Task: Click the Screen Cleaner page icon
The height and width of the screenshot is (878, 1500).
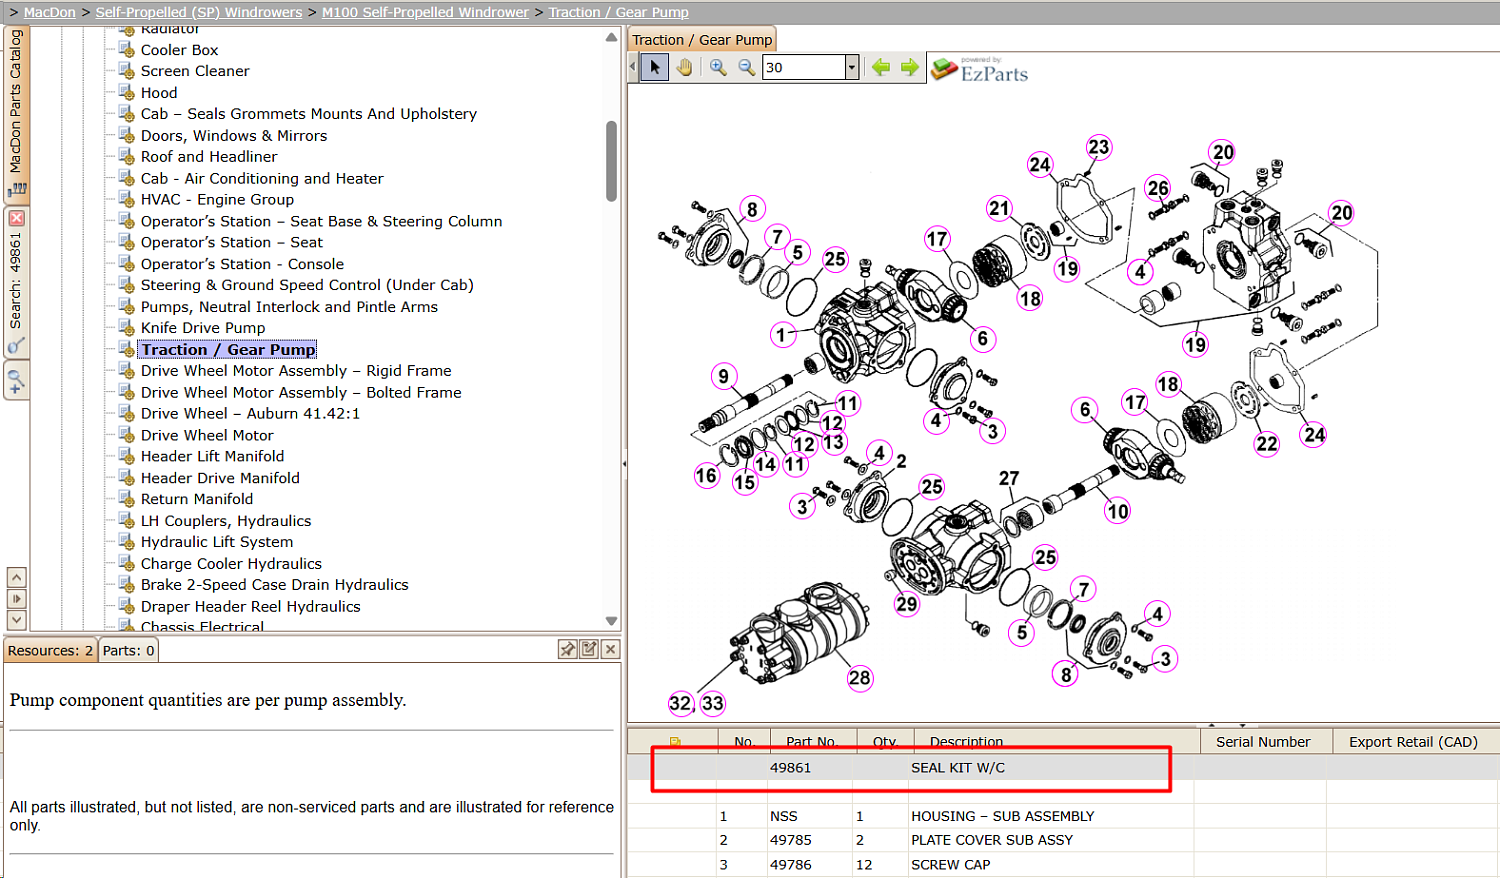Action: 127,70
